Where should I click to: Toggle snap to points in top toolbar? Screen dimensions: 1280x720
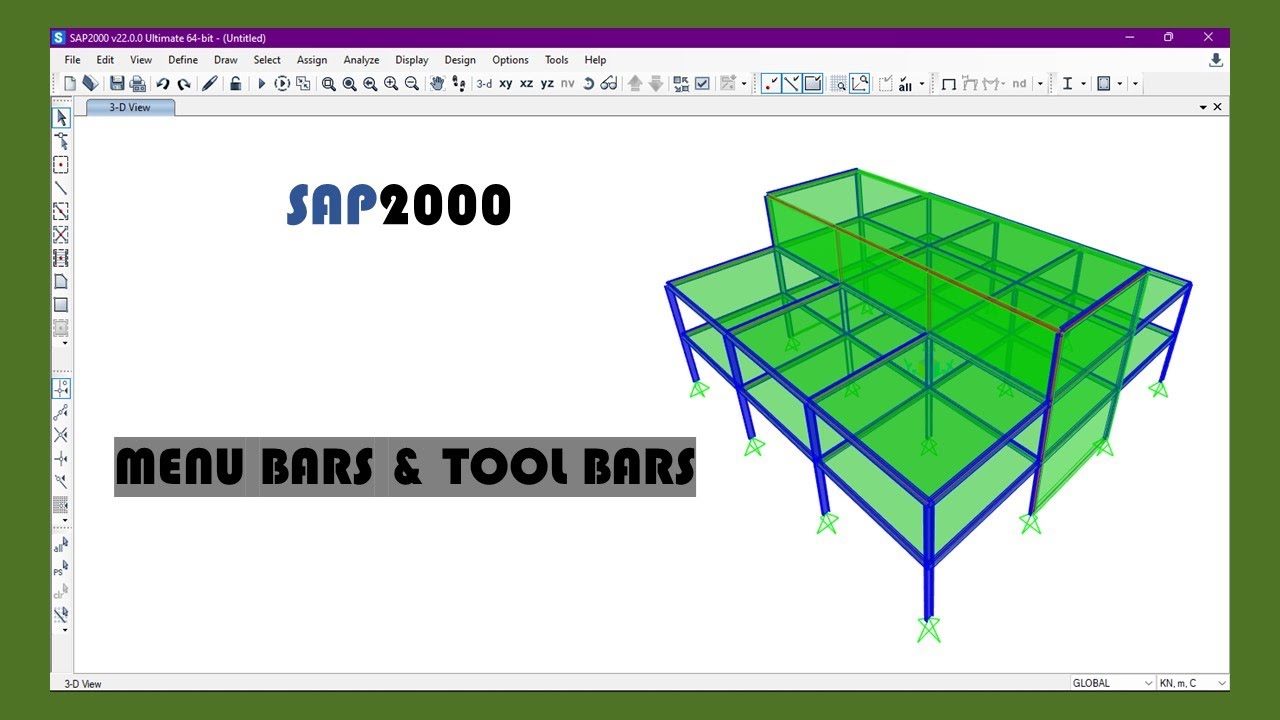click(771, 84)
